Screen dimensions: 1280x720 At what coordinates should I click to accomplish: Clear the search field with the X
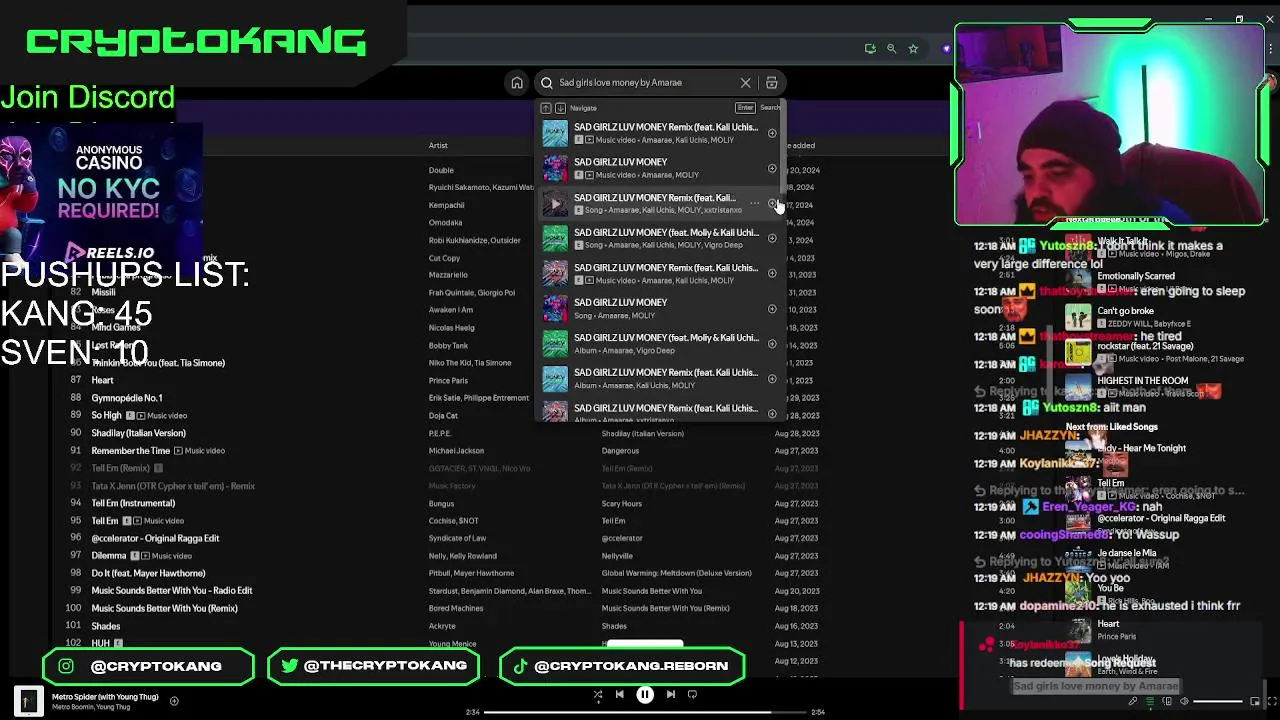tap(745, 83)
